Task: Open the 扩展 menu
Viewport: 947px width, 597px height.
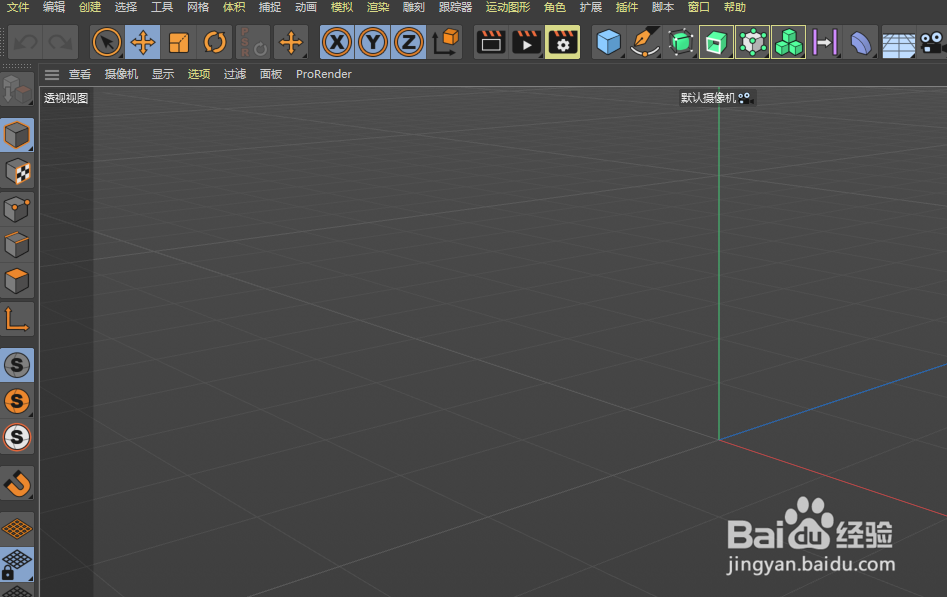Action: tap(591, 7)
